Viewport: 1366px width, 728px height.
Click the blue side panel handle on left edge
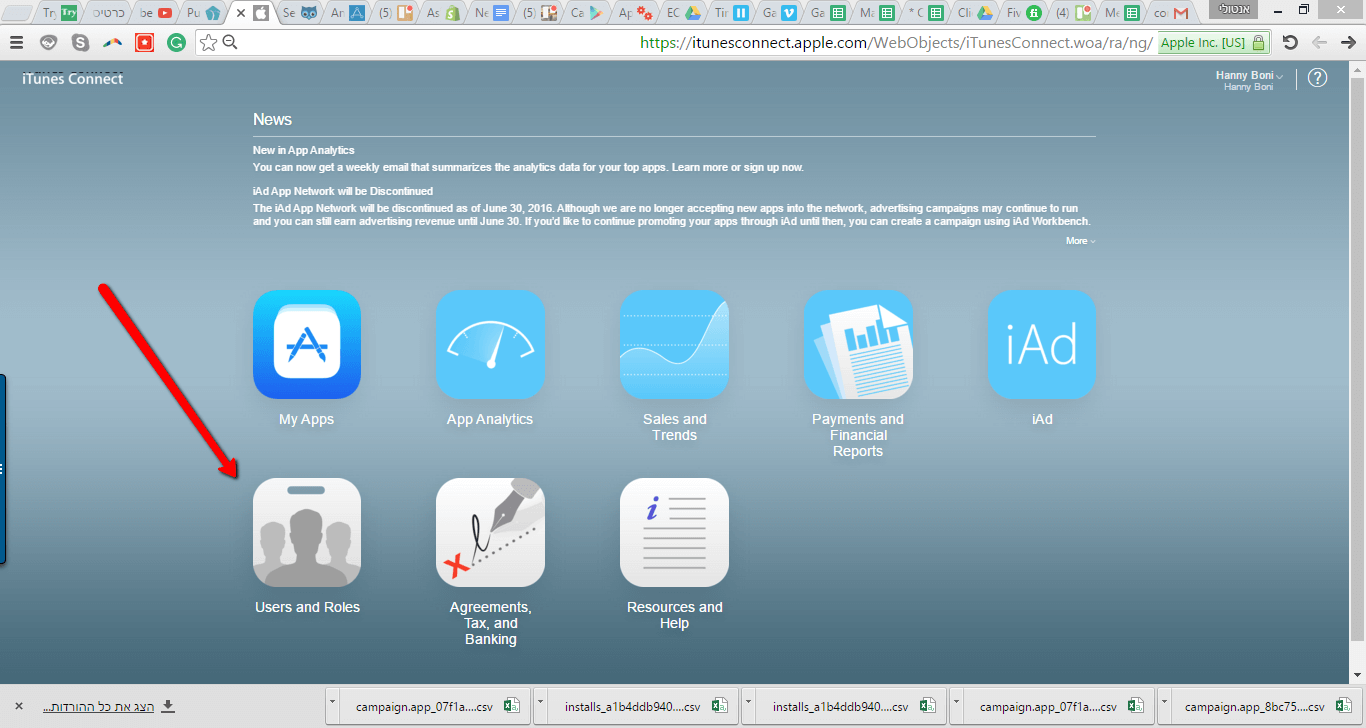pyautogui.click(x=3, y=469)
